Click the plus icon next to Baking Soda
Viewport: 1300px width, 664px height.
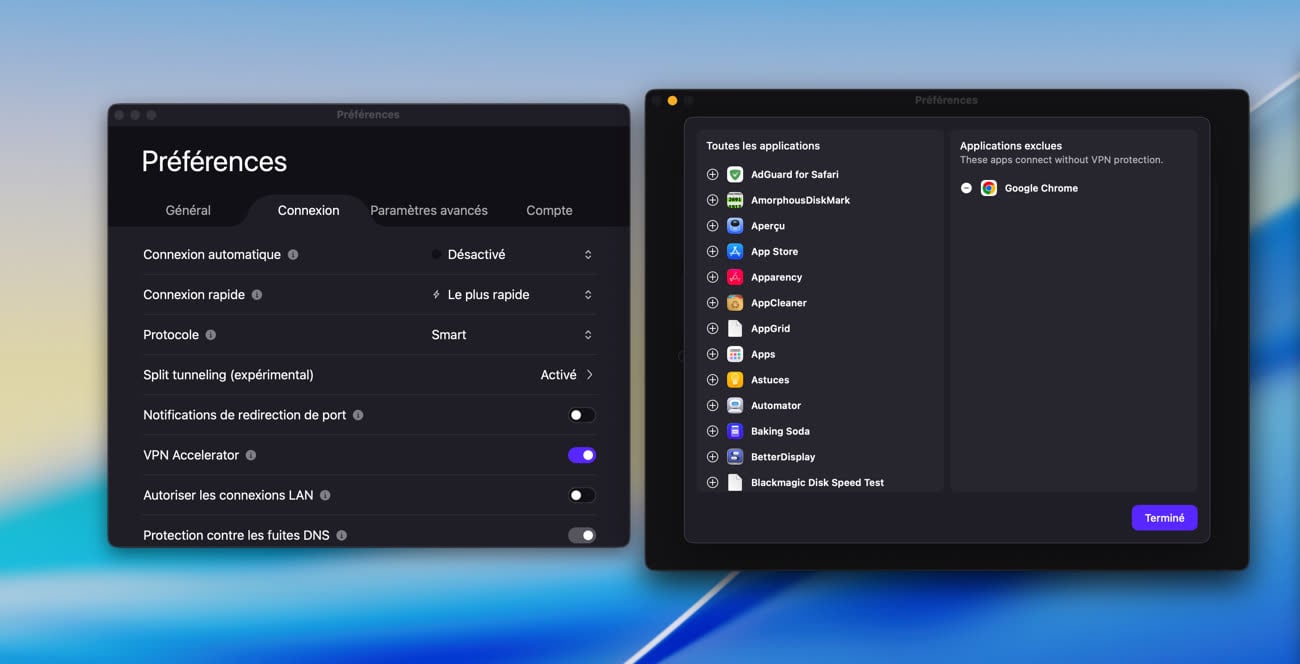[x=712, y=431]
